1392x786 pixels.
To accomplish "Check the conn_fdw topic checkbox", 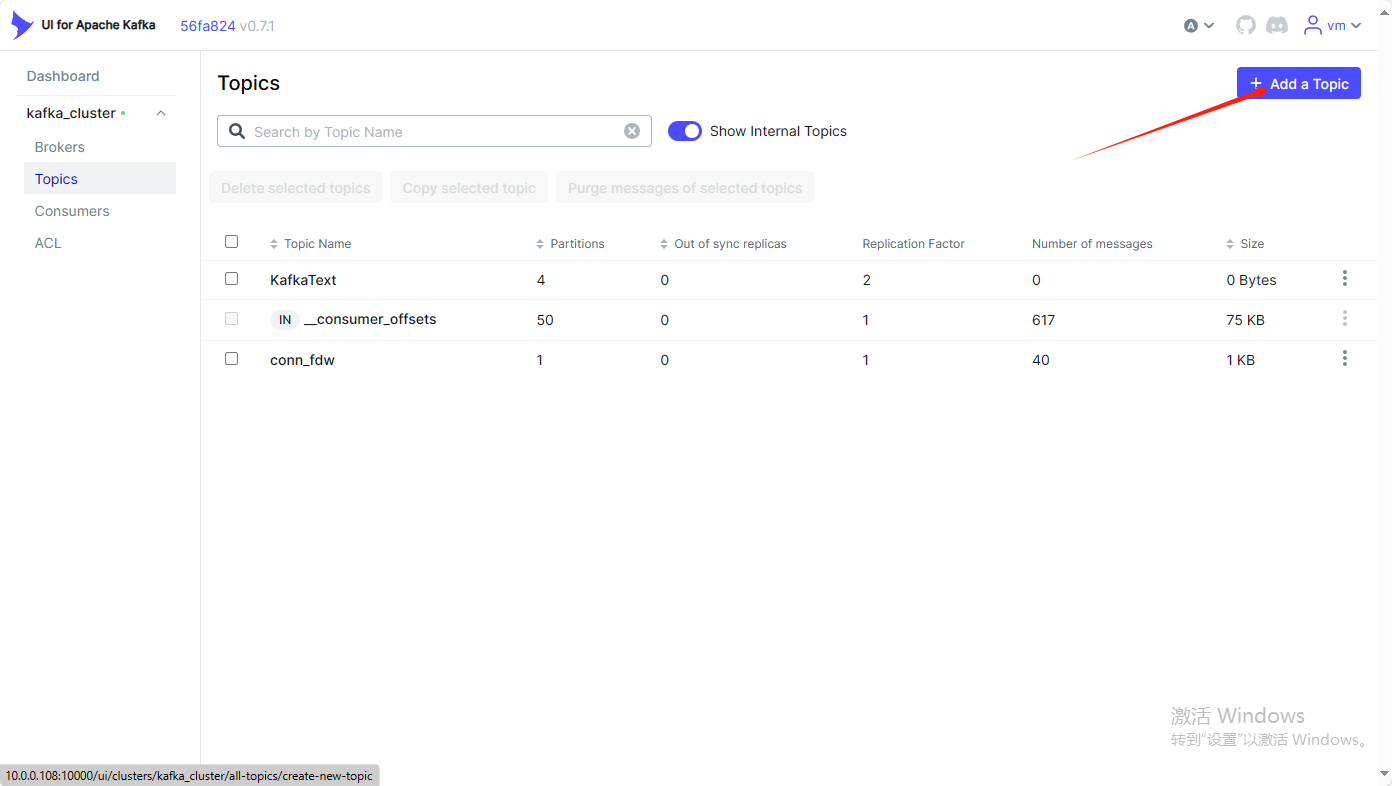I will 232,359.
